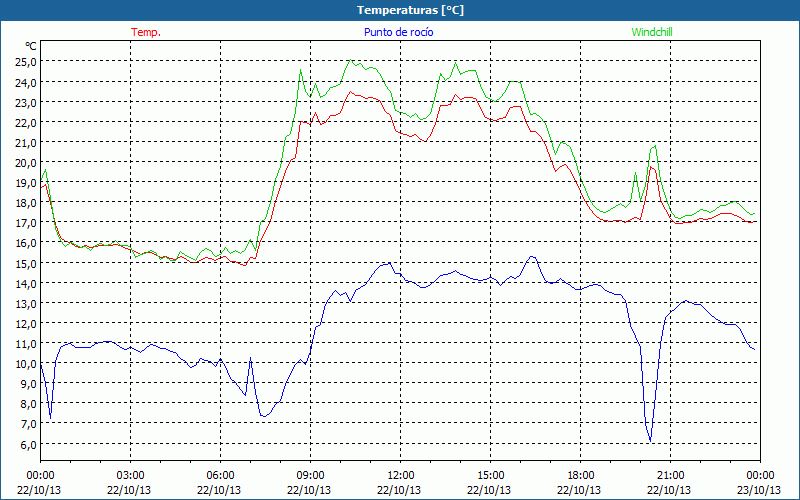Click the 10,0 y-axis value

[26, 364]
